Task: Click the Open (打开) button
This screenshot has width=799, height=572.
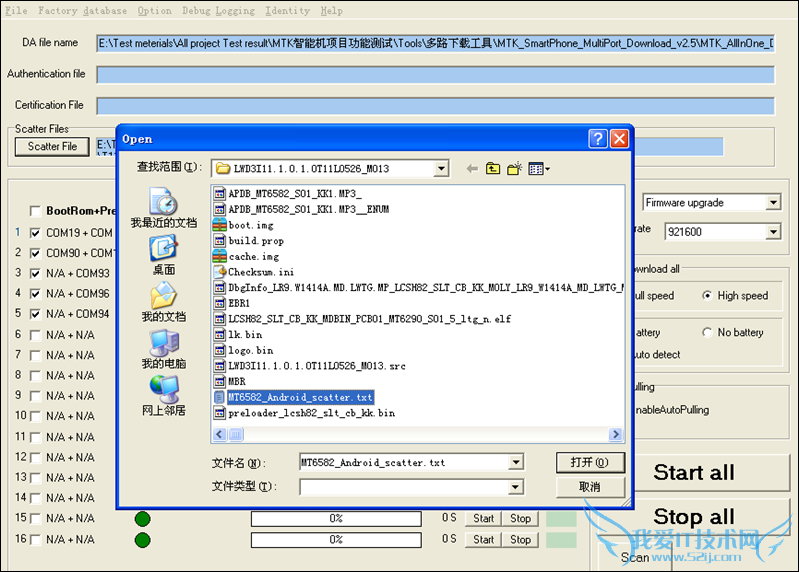Action: click(x=590, y=462)
